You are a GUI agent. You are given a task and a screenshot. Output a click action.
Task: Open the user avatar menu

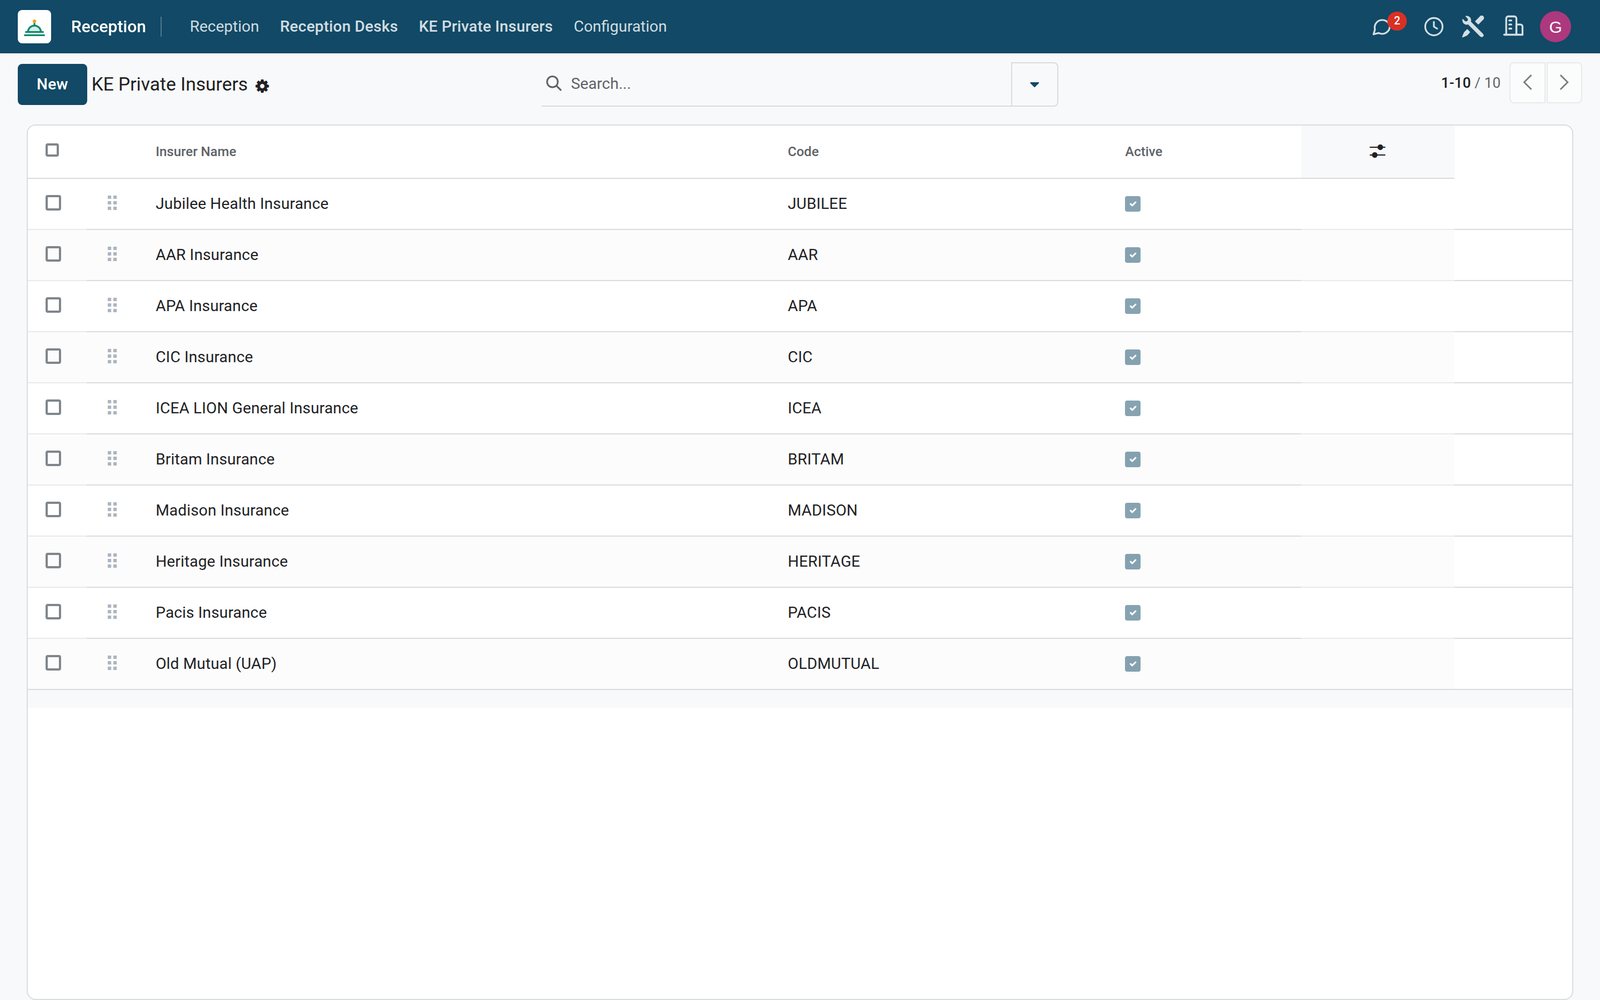pyautogui.click(x=1555, y=27)
